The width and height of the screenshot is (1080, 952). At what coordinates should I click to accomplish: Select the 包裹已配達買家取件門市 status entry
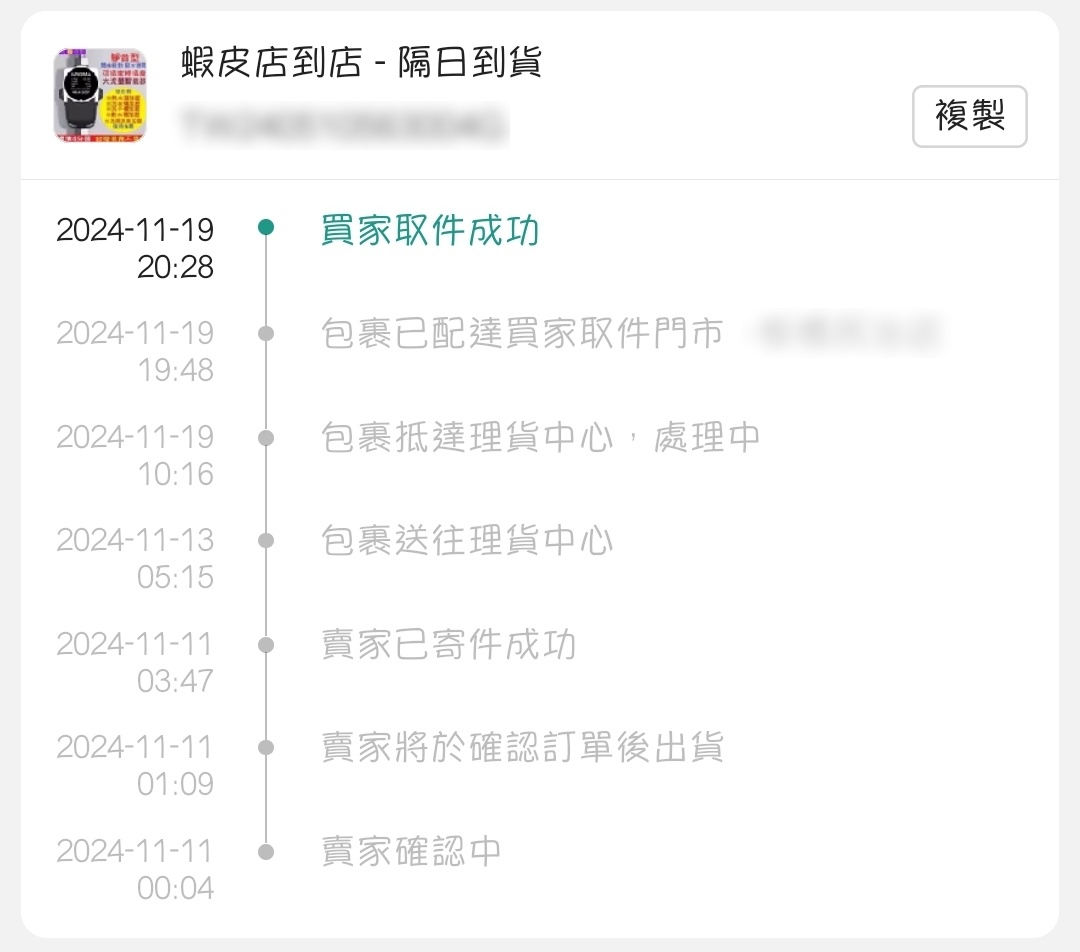point(522,333)
